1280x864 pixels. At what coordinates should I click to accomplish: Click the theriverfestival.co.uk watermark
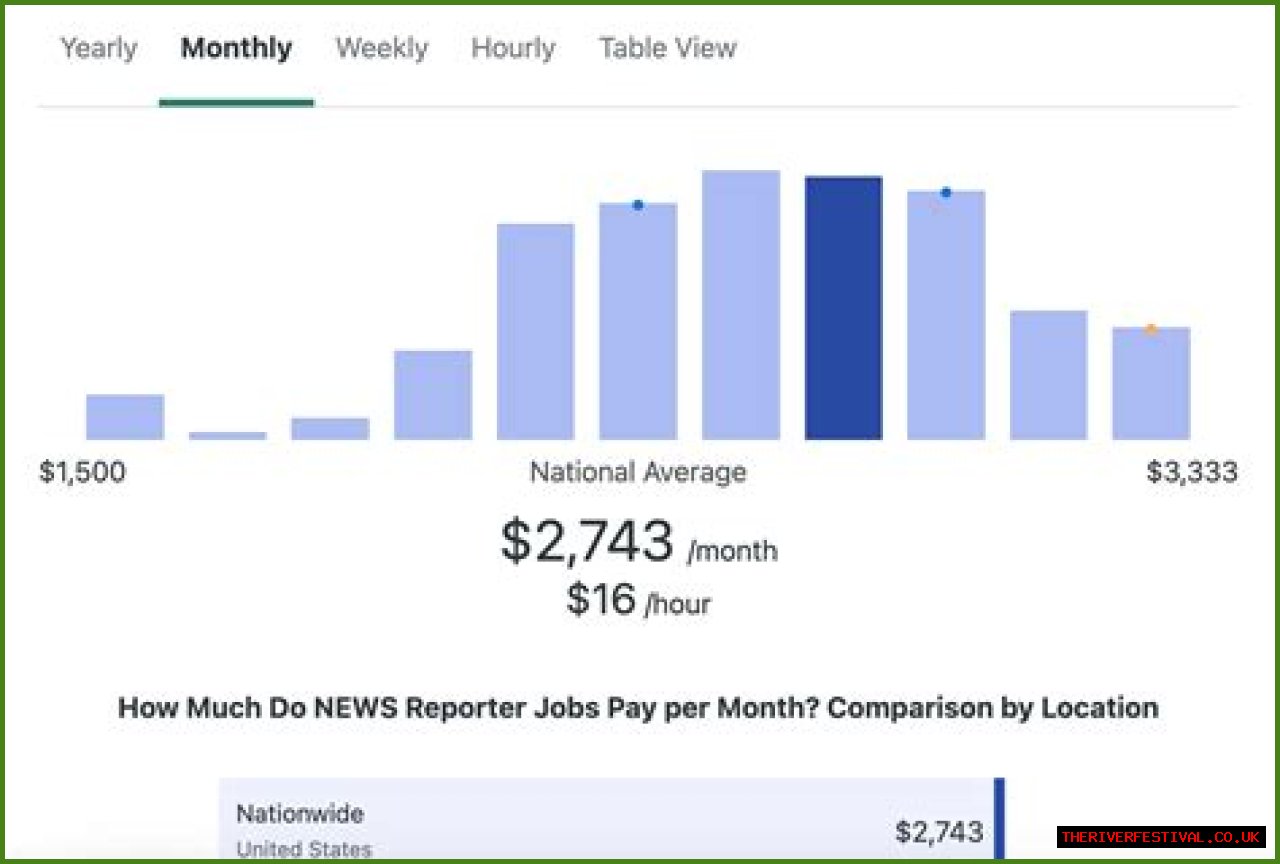click(x=1161, y=837)
